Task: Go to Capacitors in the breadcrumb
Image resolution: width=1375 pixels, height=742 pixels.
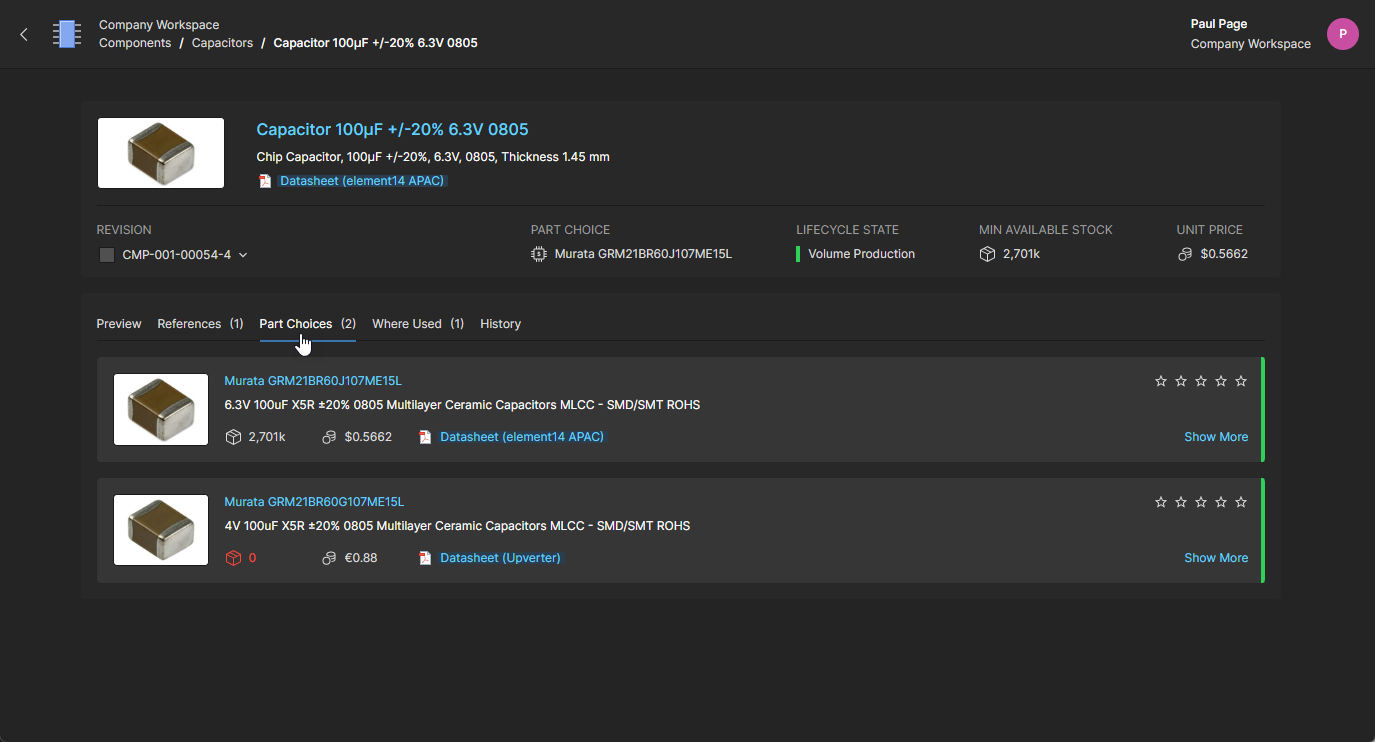Action: tap(222, 43)
